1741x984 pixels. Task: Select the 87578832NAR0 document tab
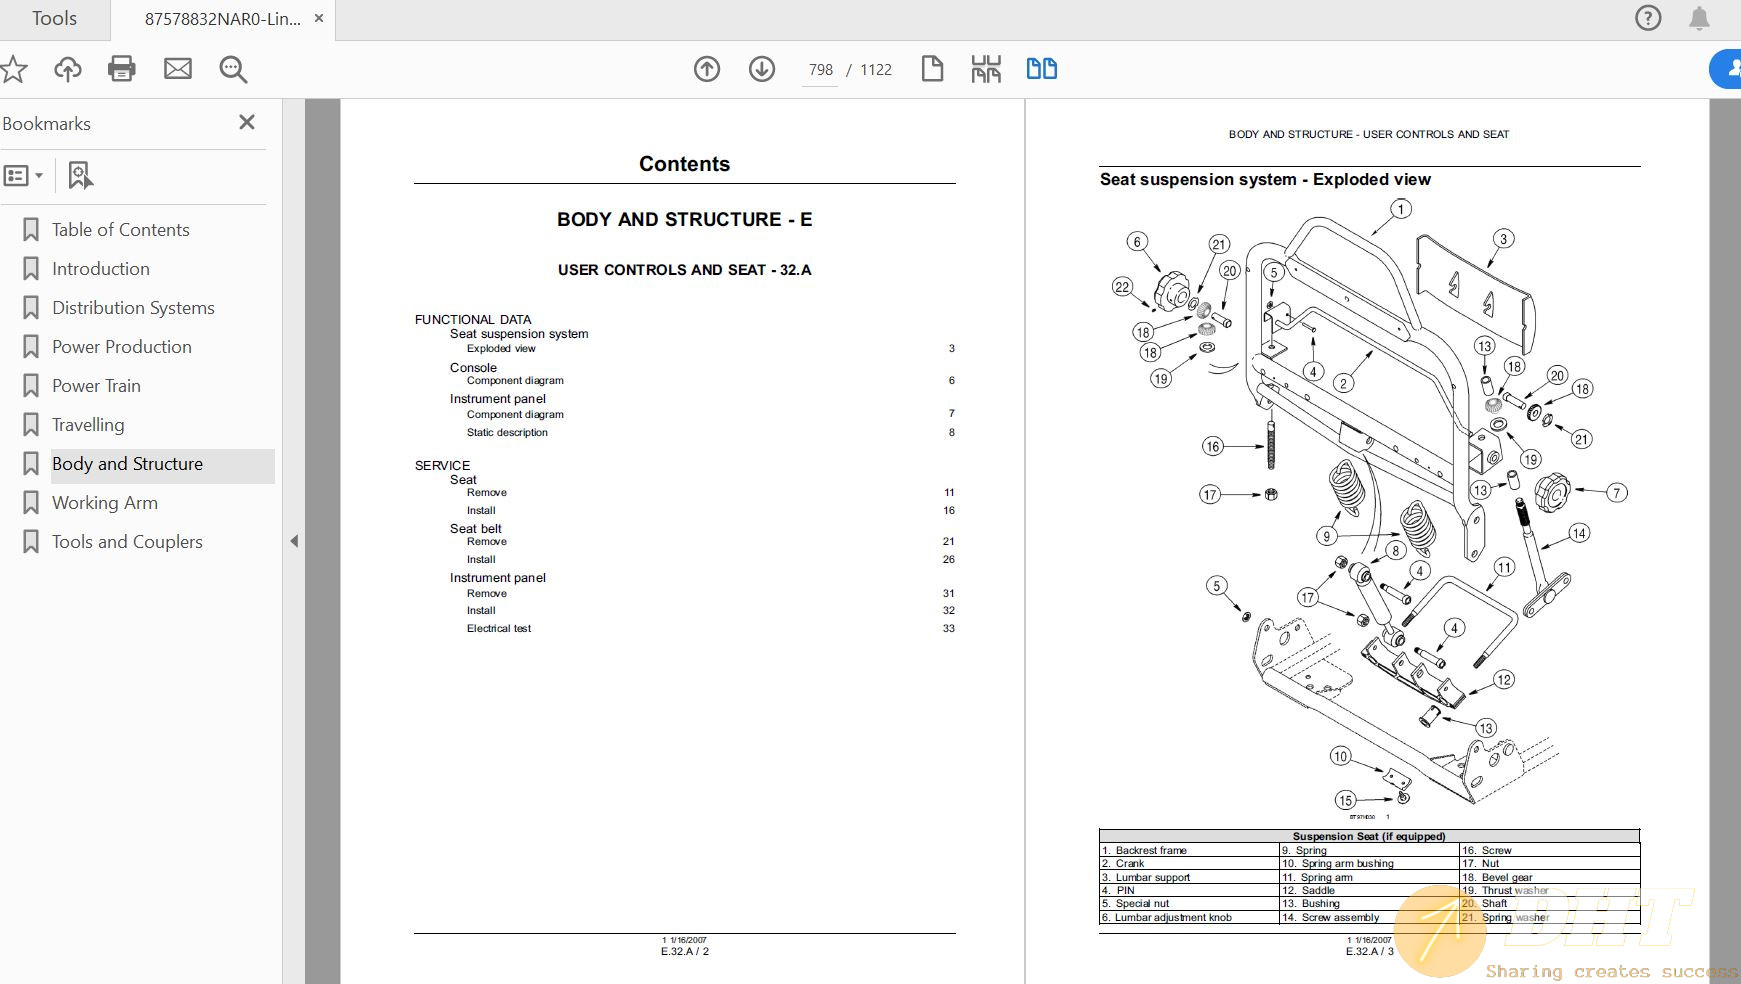click(x=215, y=18)
